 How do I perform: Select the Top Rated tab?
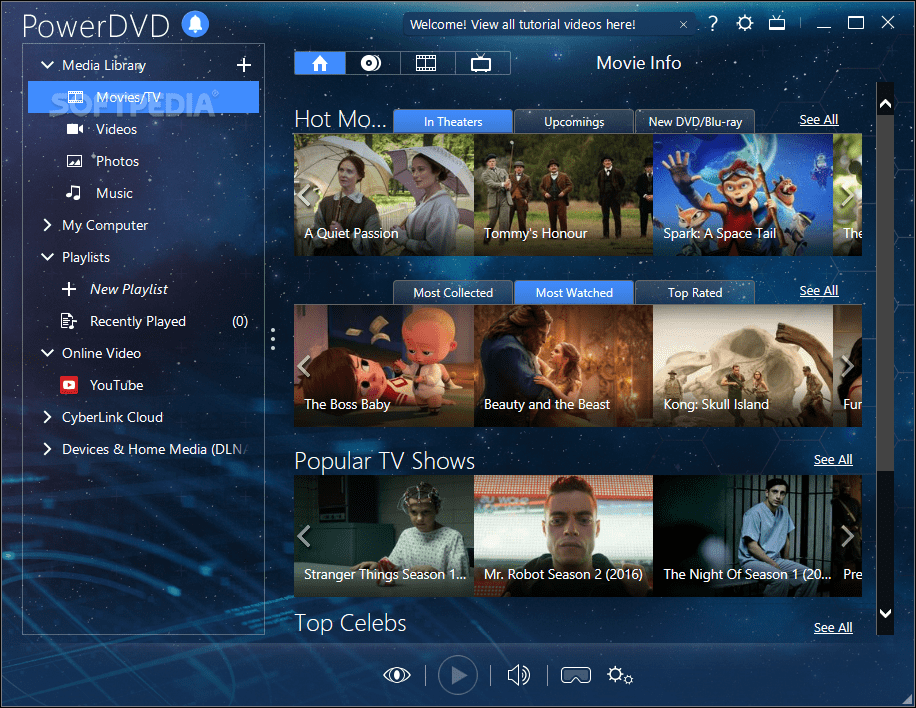[695, 293]
